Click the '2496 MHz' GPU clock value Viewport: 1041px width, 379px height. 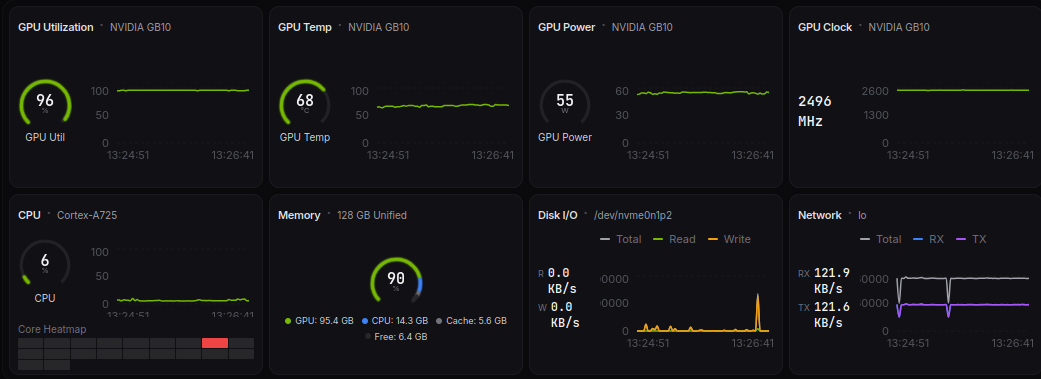[x=815, y=112]
